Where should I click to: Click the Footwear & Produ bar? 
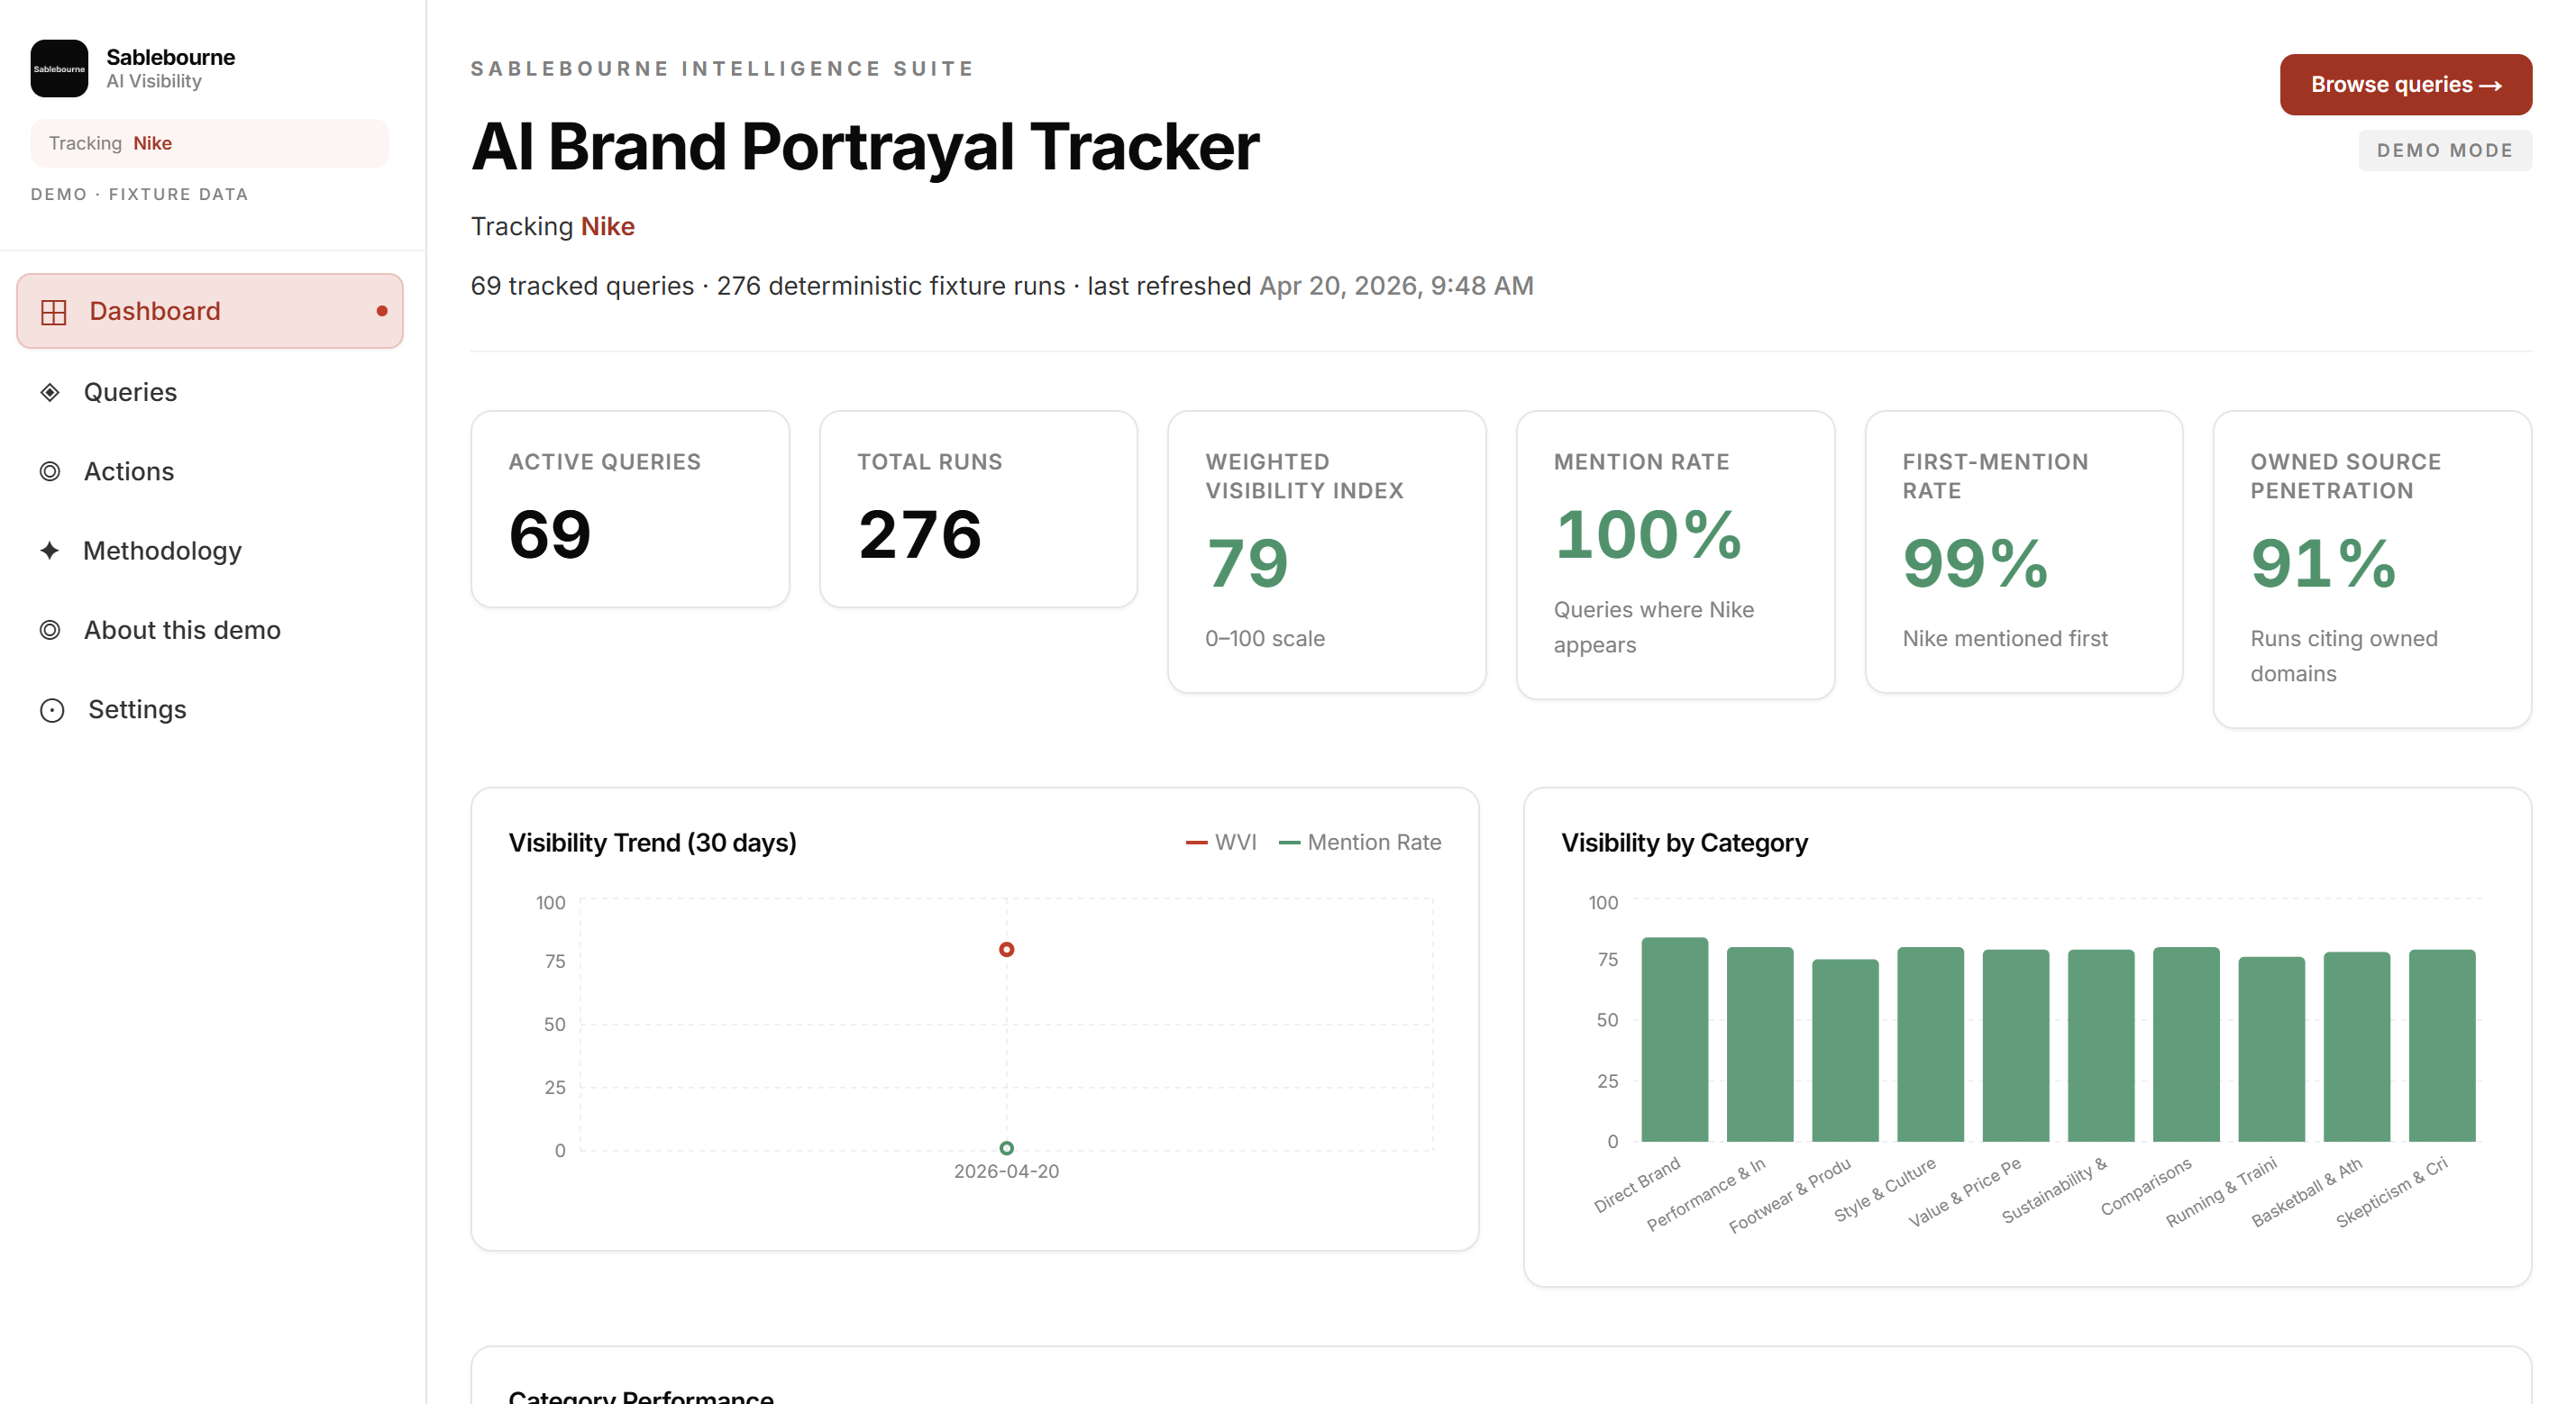1845,1050
